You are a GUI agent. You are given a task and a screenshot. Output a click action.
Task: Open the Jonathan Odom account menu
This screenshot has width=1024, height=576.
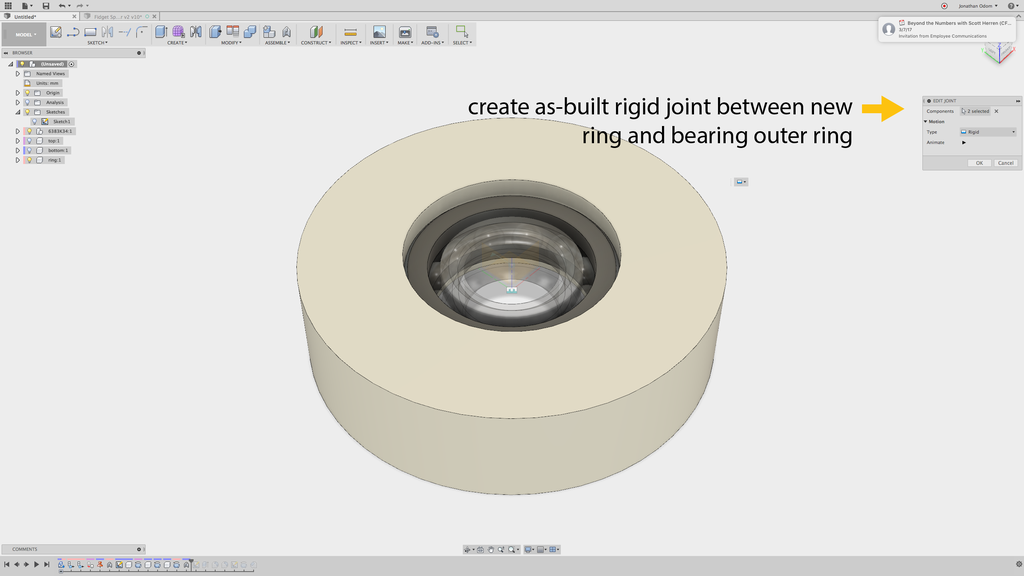tap(978, 6)
